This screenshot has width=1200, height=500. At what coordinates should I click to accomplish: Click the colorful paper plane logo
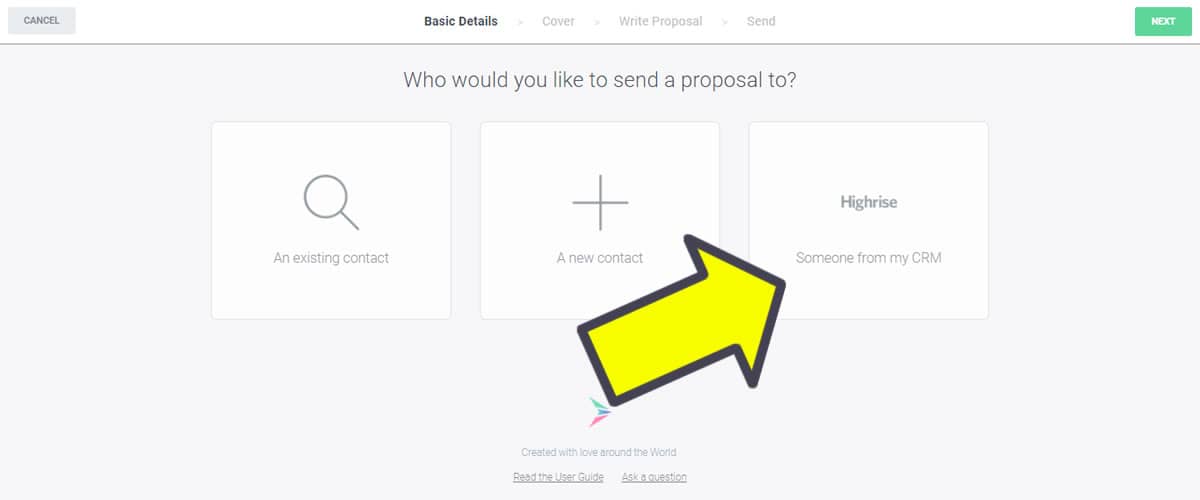click(x=599, y=411)
